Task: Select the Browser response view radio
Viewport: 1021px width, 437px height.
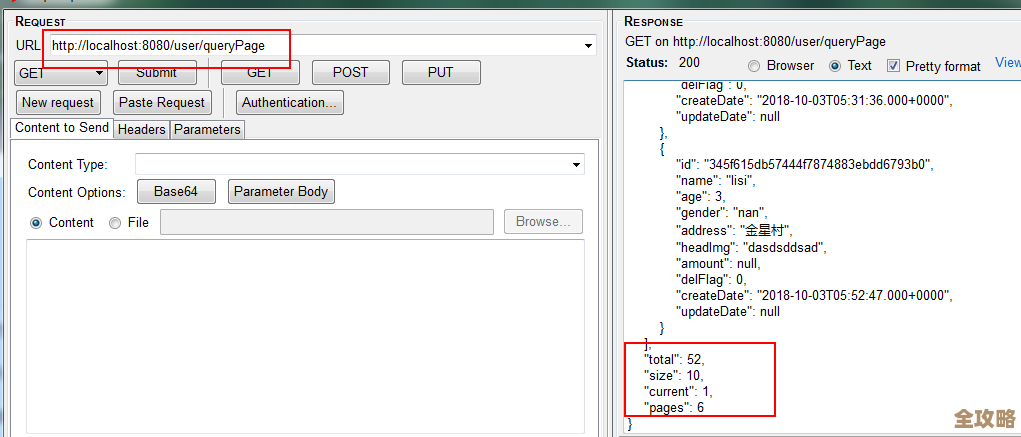Action: pos(754,66)
